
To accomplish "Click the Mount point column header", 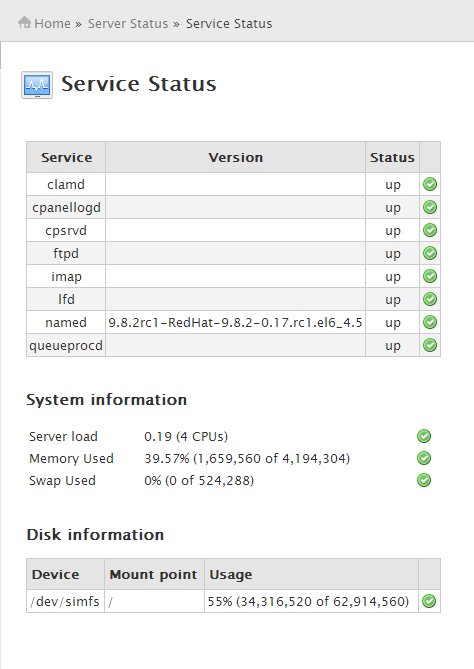I will click(x=154, y=574).
